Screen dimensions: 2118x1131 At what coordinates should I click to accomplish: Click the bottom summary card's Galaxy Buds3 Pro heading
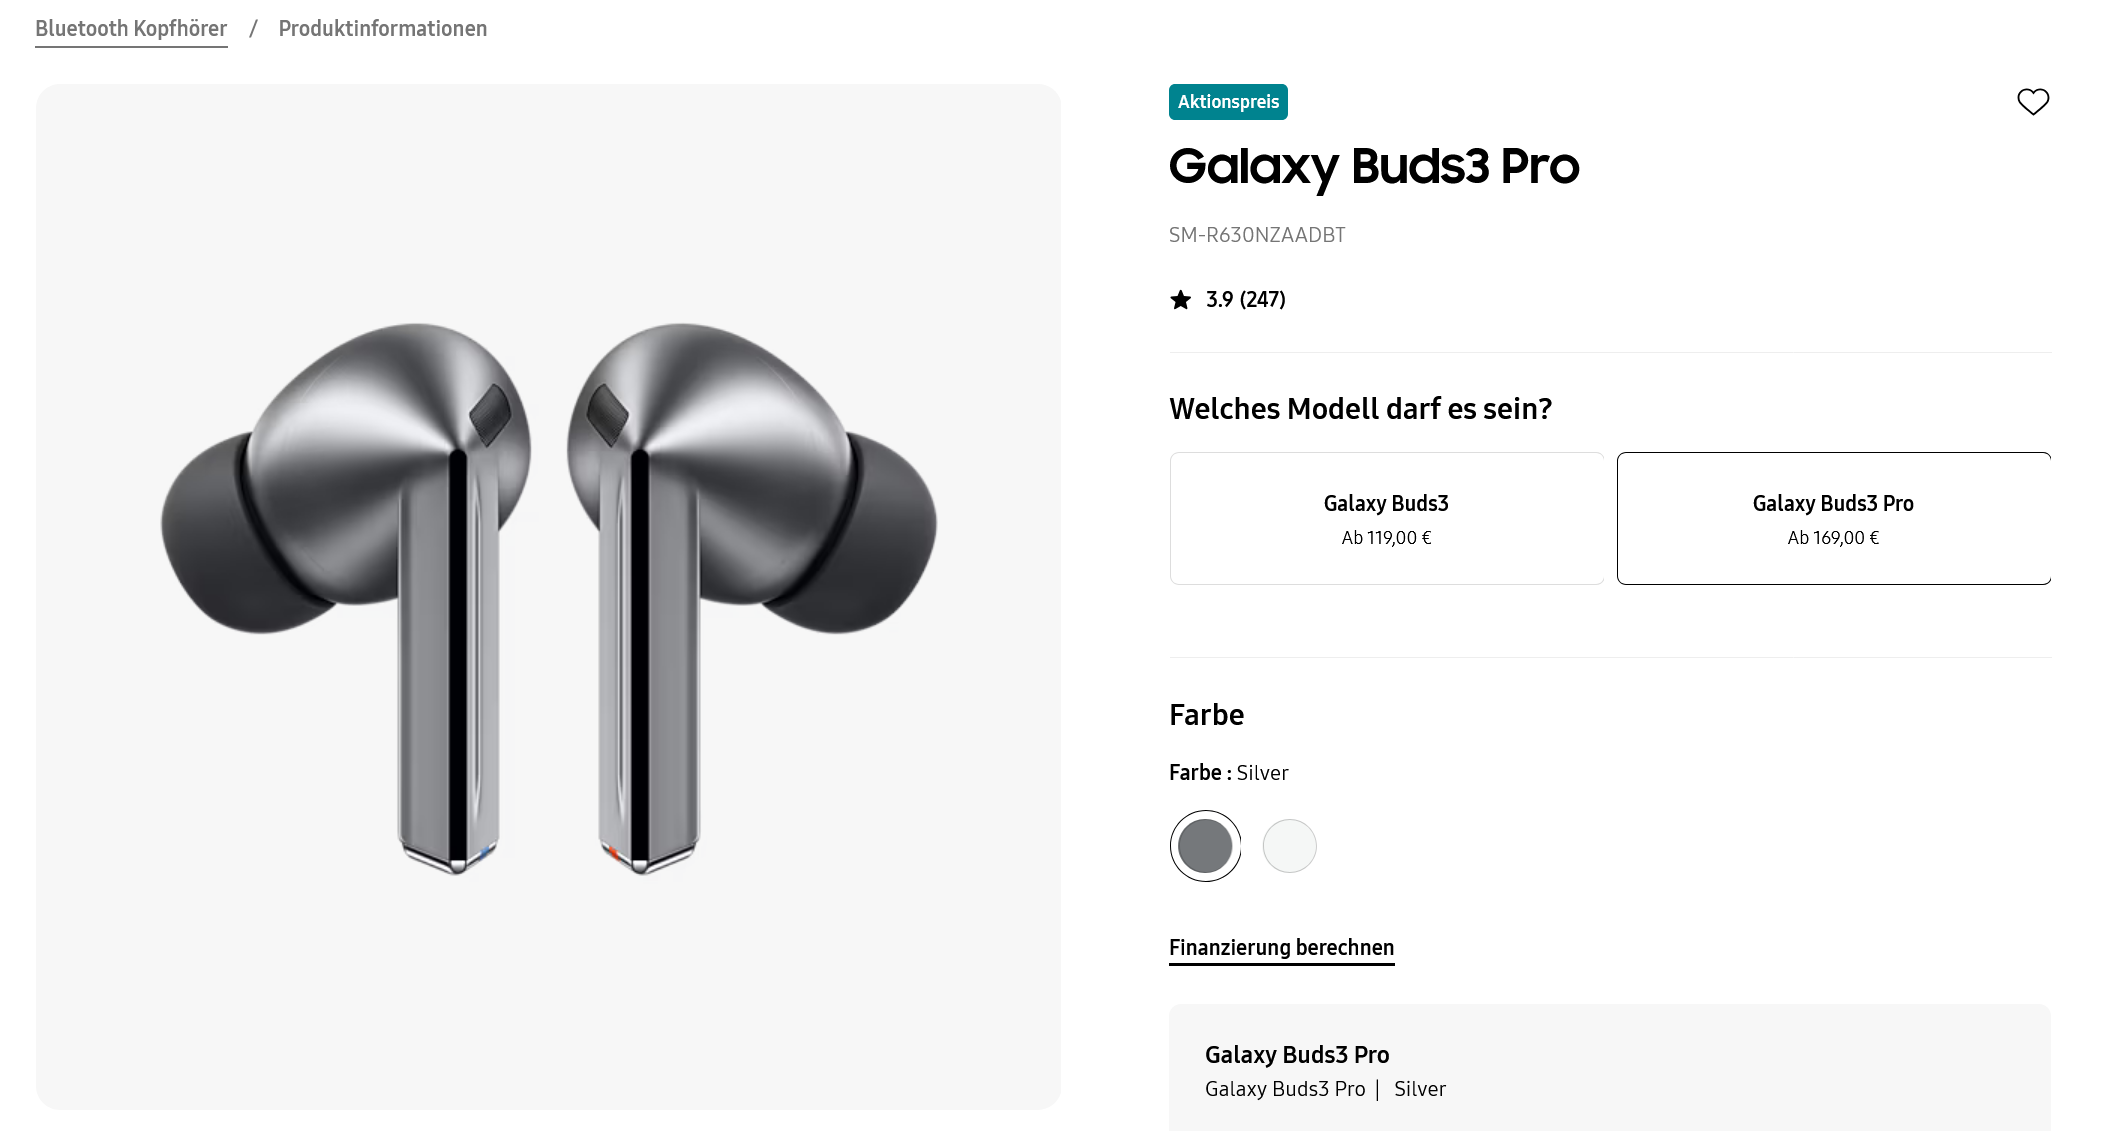(1296, 1055)
